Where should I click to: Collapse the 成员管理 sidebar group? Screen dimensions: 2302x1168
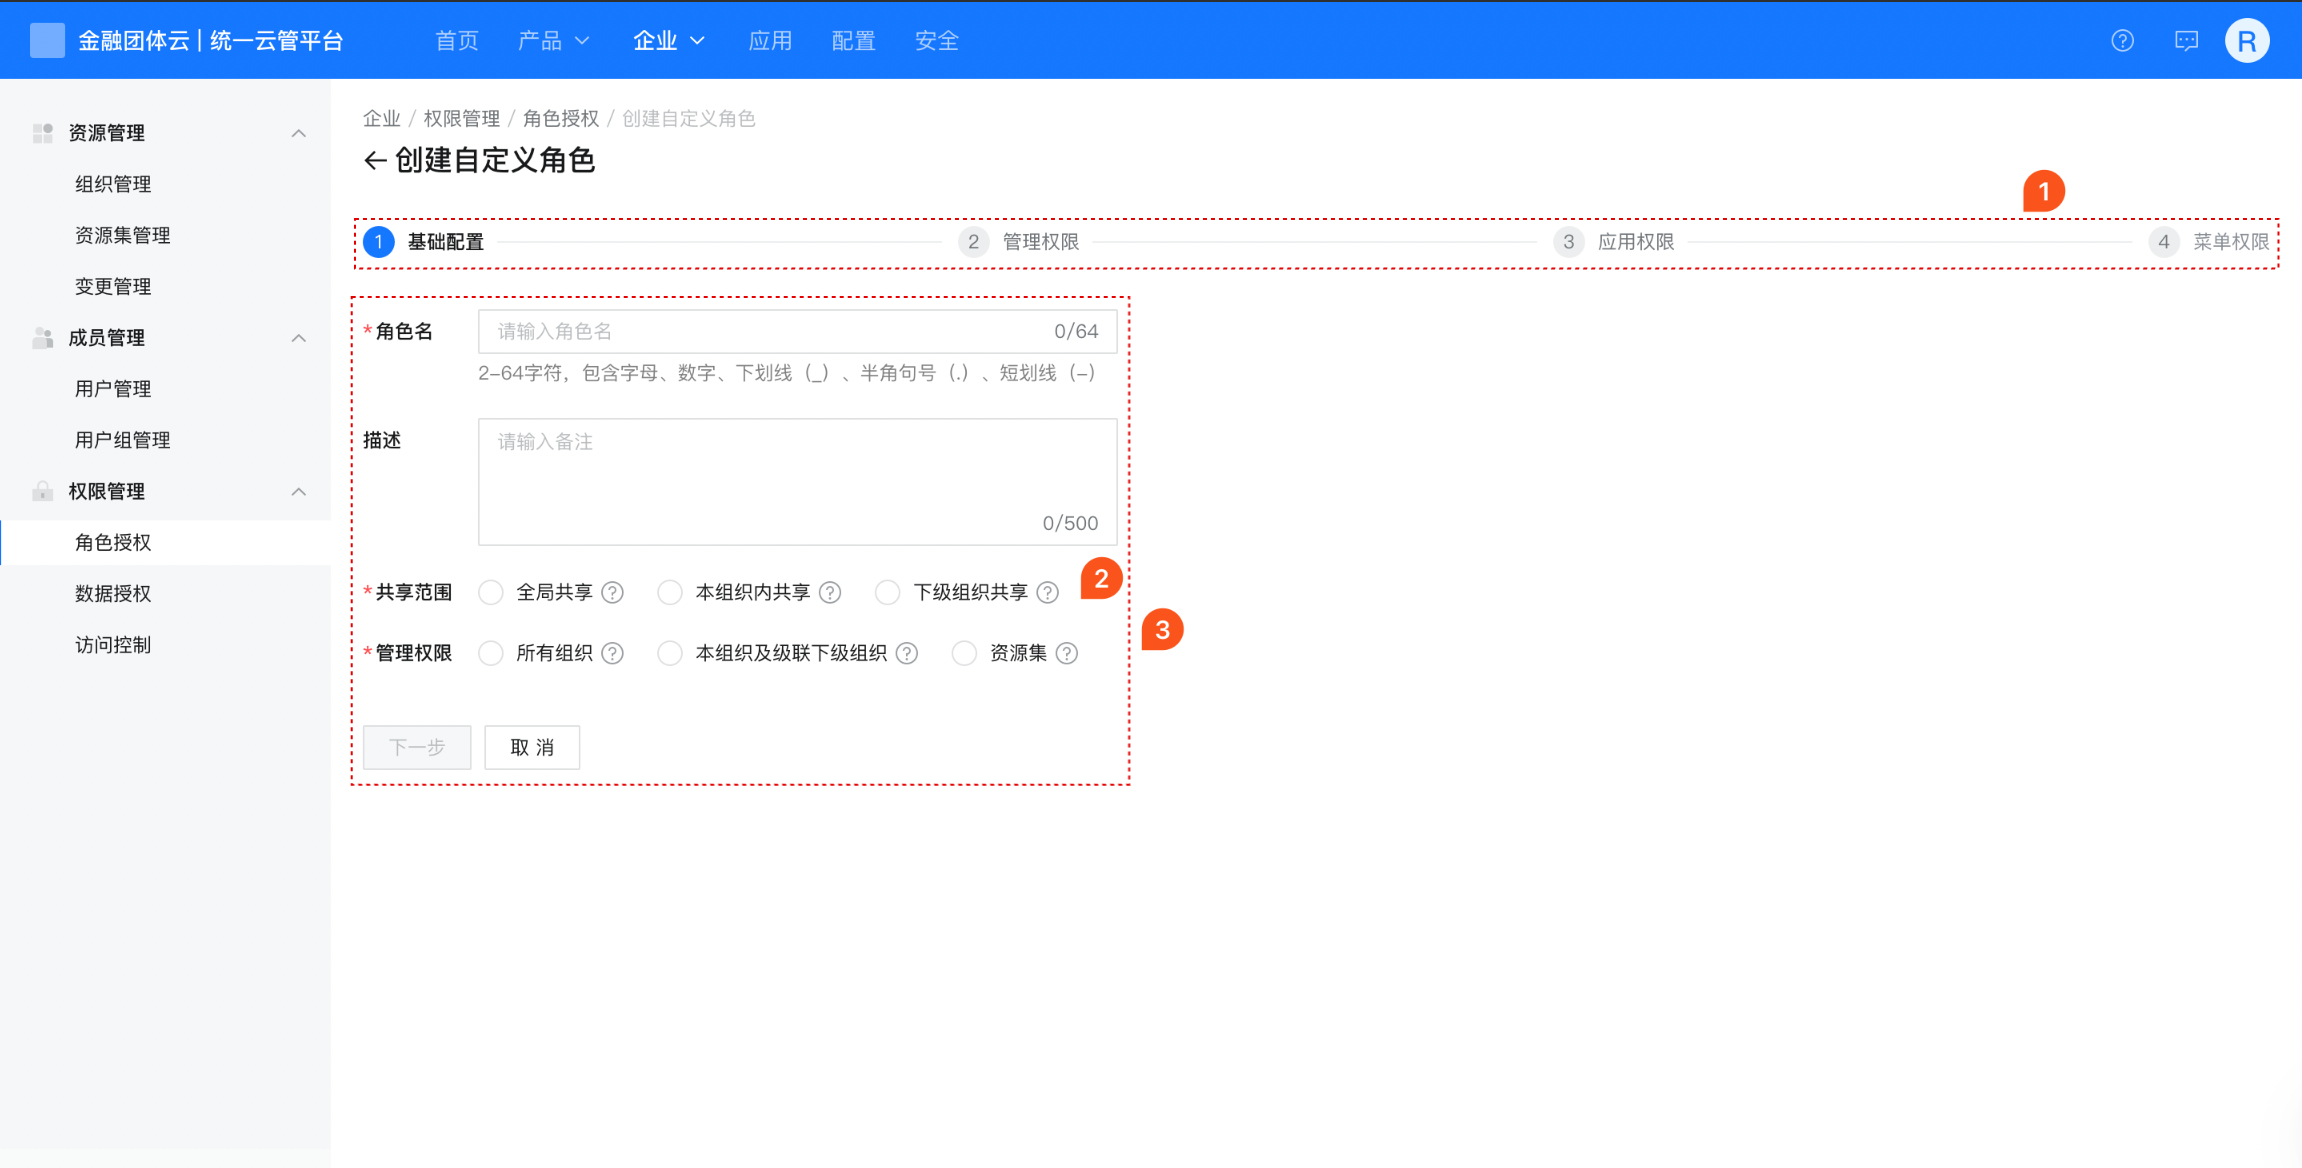coord(298,338)
